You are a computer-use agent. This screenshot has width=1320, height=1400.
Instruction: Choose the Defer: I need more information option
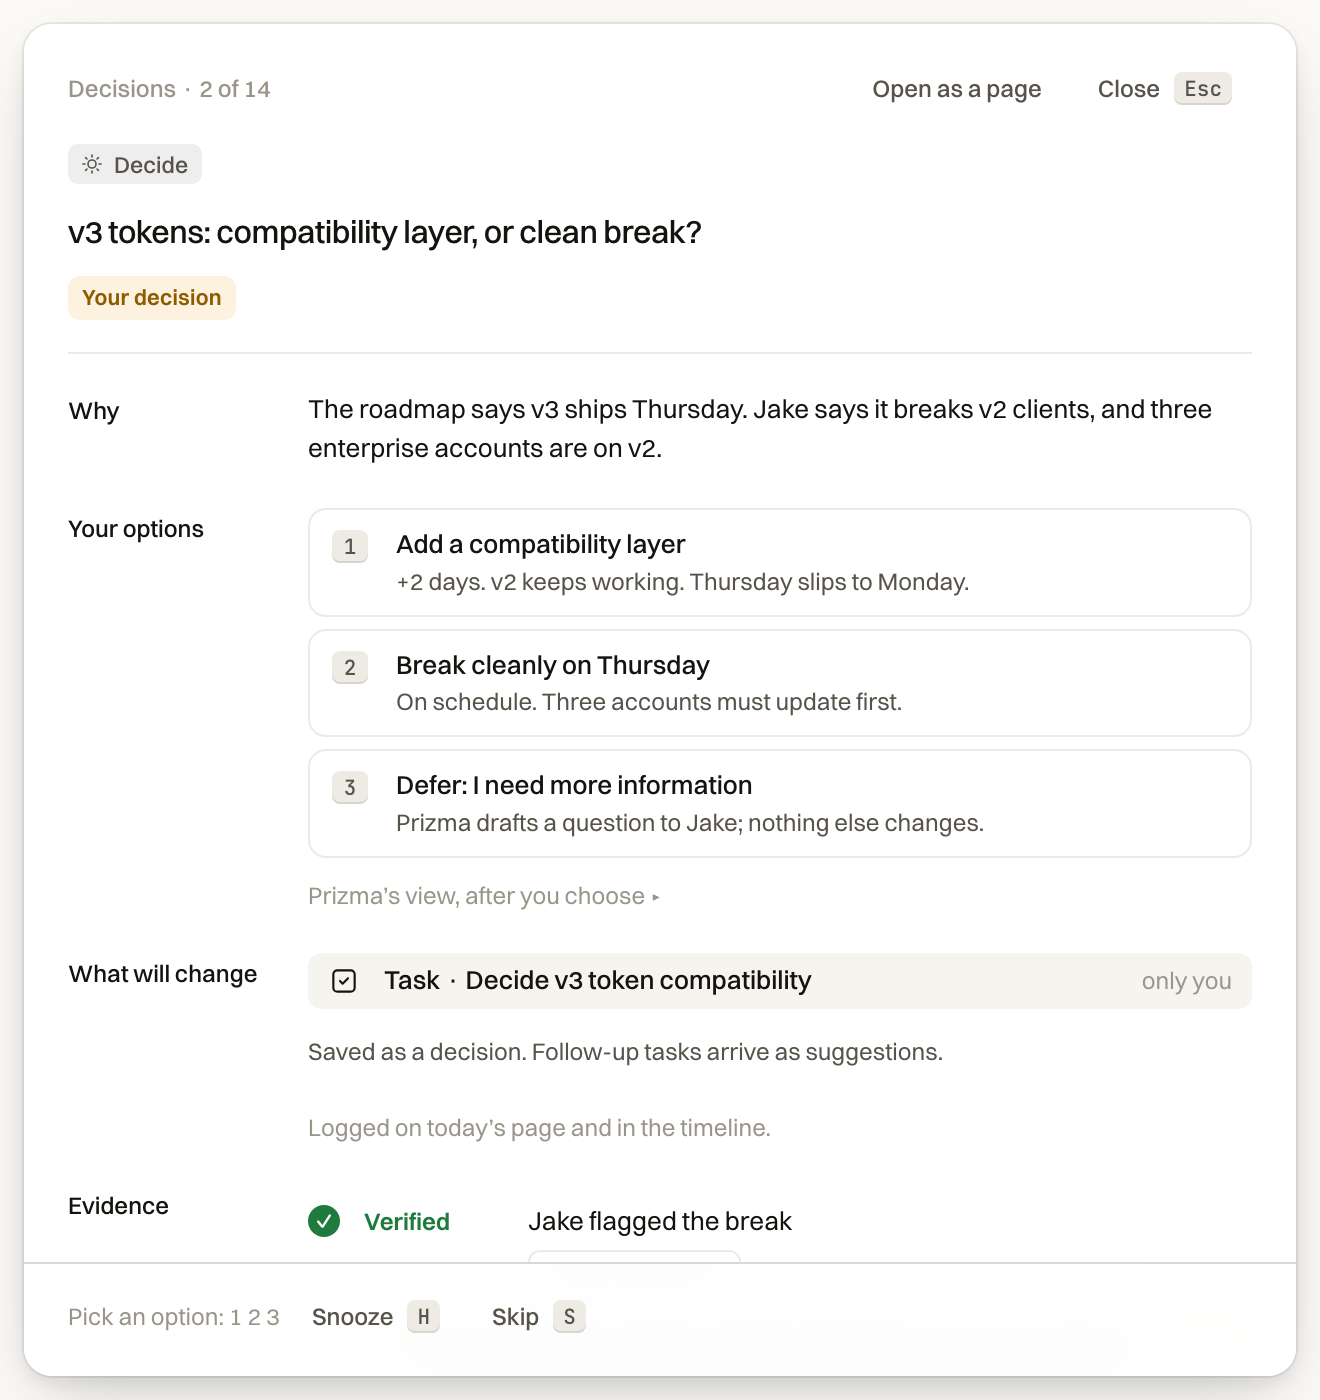(780, 804)
